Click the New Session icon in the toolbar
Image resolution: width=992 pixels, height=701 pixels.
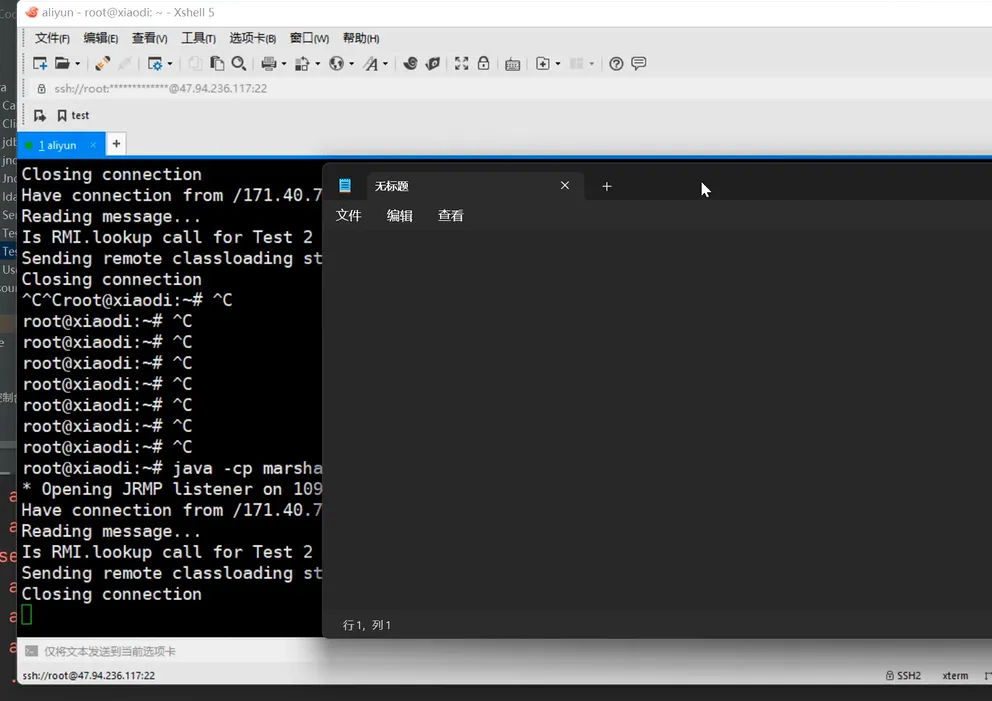(40, 63)
